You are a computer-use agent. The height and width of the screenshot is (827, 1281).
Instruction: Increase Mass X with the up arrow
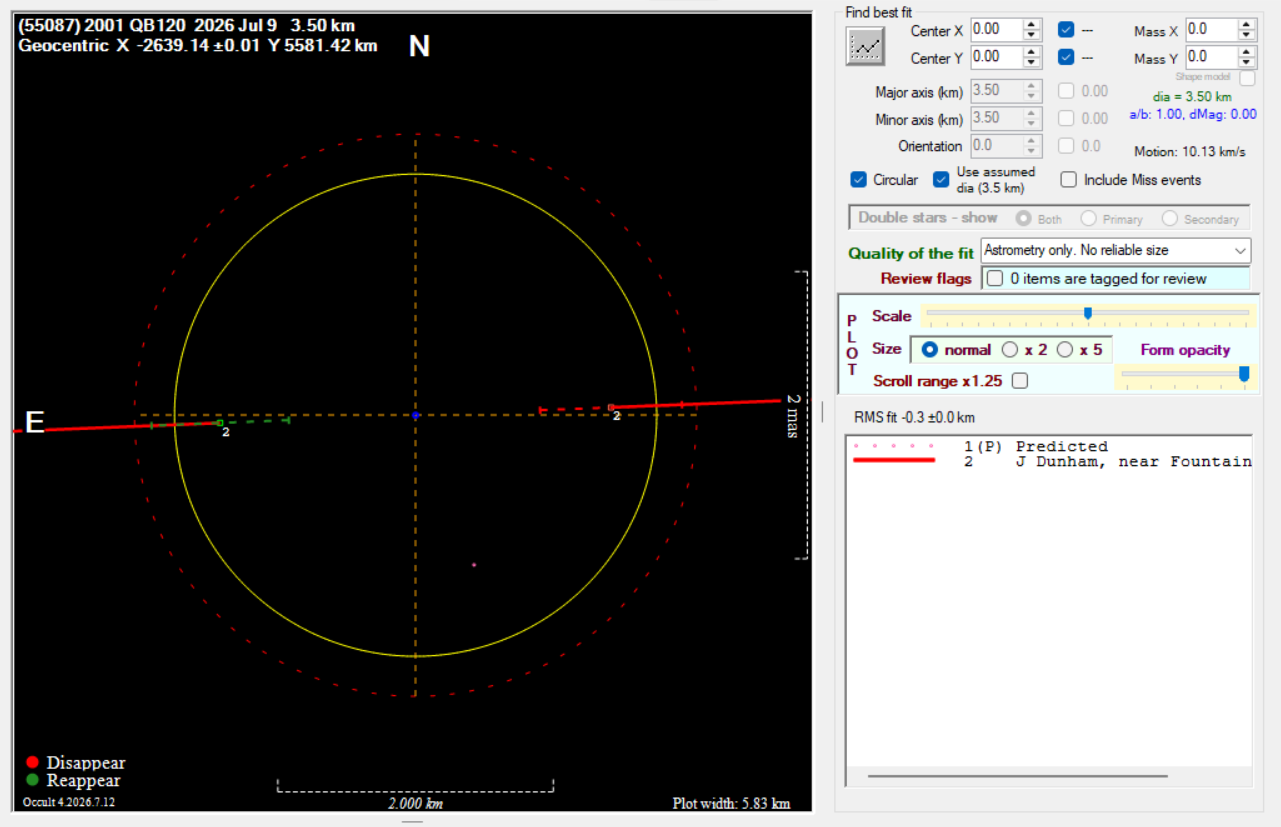coord(1246,25)
